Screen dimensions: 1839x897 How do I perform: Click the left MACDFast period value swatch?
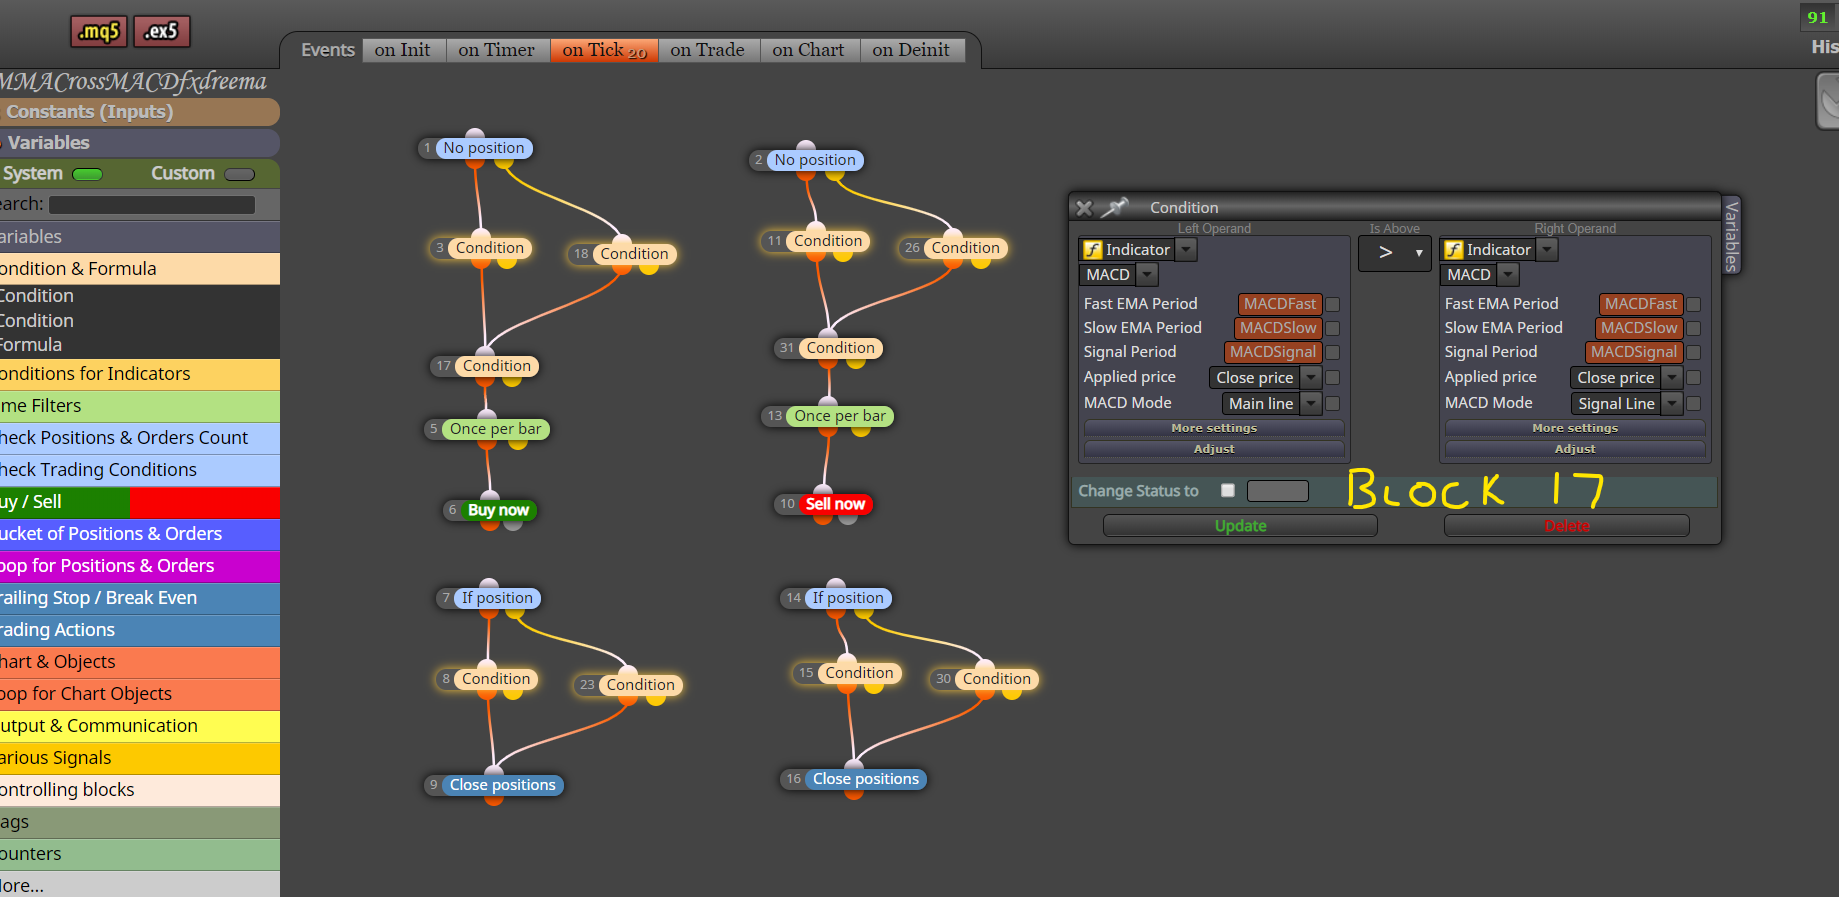tap(1280, 304)
